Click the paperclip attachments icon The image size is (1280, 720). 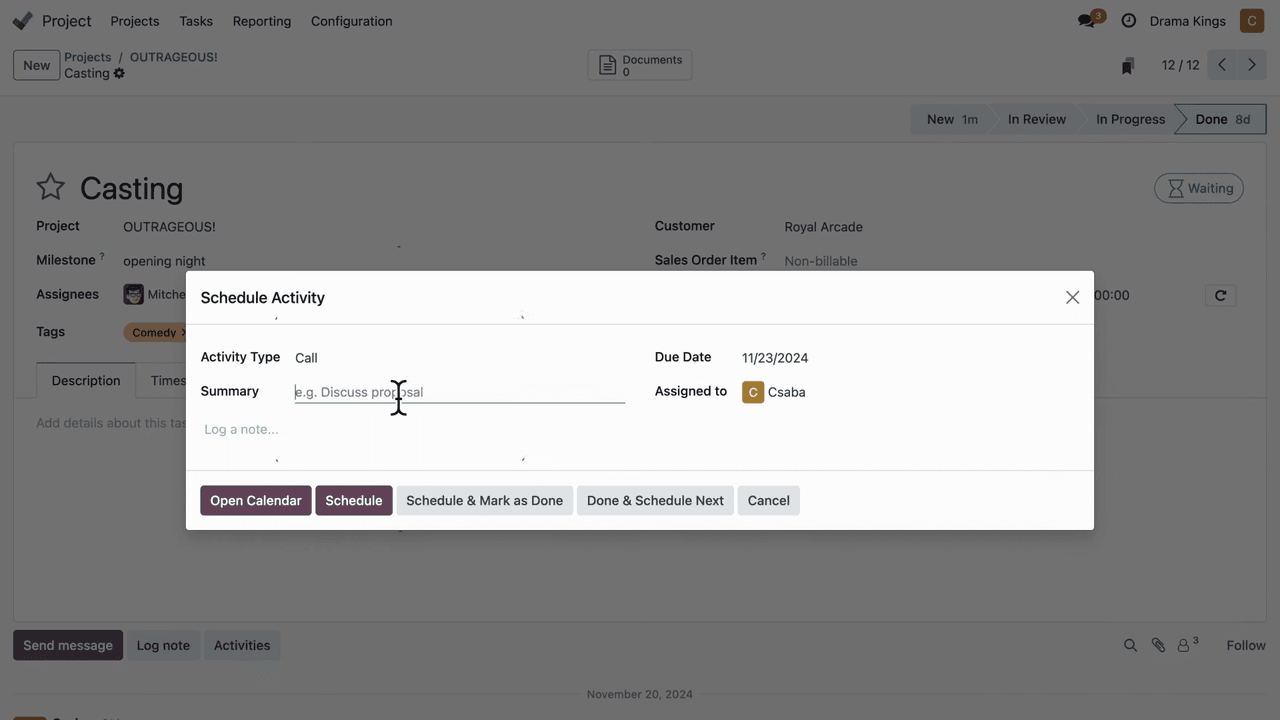1158,646
